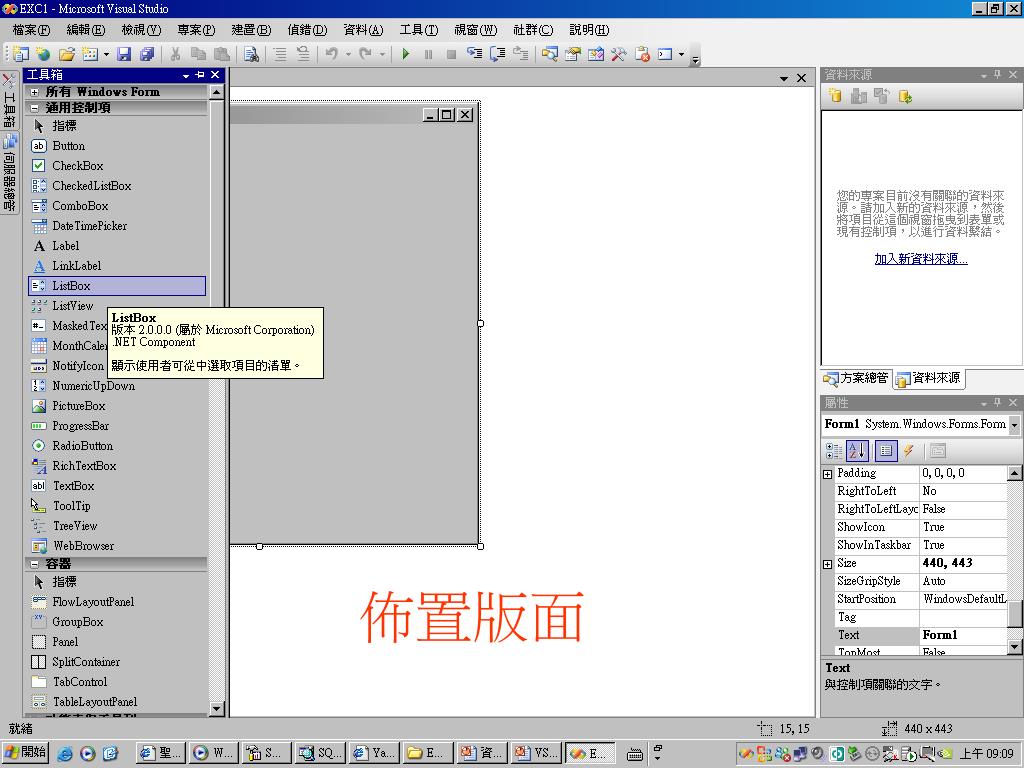Screen dimensions: 1024x768
Task: Select GroupBox container in toolbox
Action: (x=118, y=622)
